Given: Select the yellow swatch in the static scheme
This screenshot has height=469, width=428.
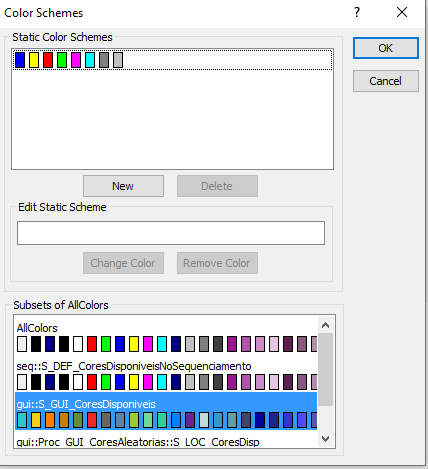Looking at the screenshot, I should point(34,60).
